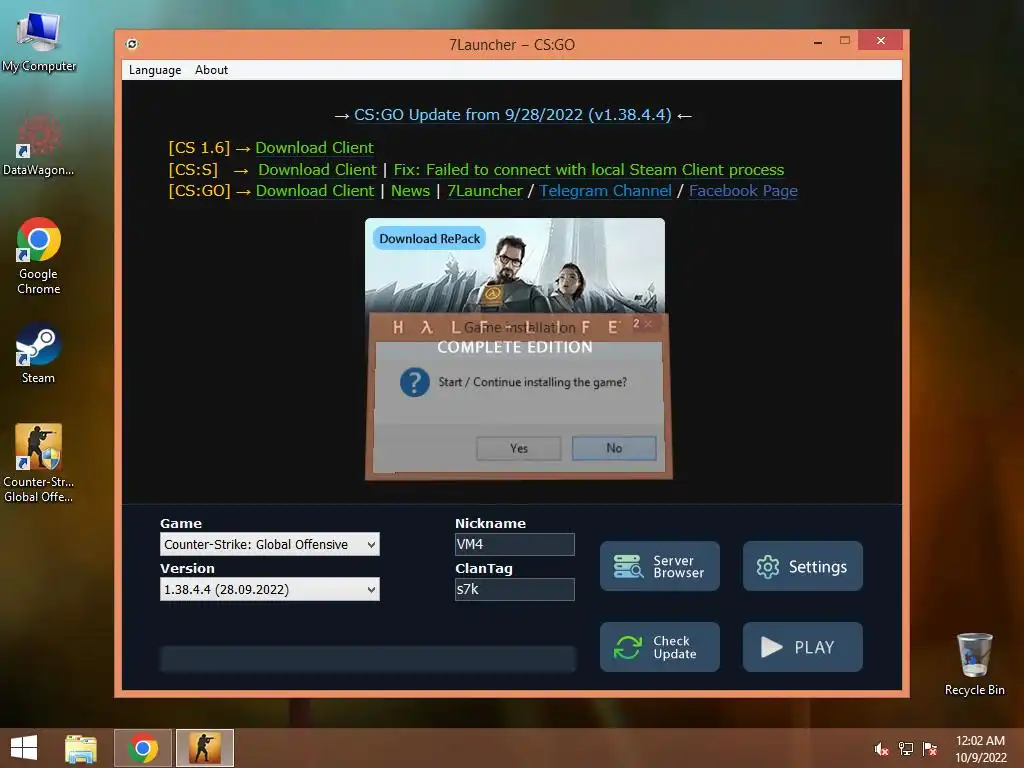Switch to Chrome on the taskbar

(143, 748)
